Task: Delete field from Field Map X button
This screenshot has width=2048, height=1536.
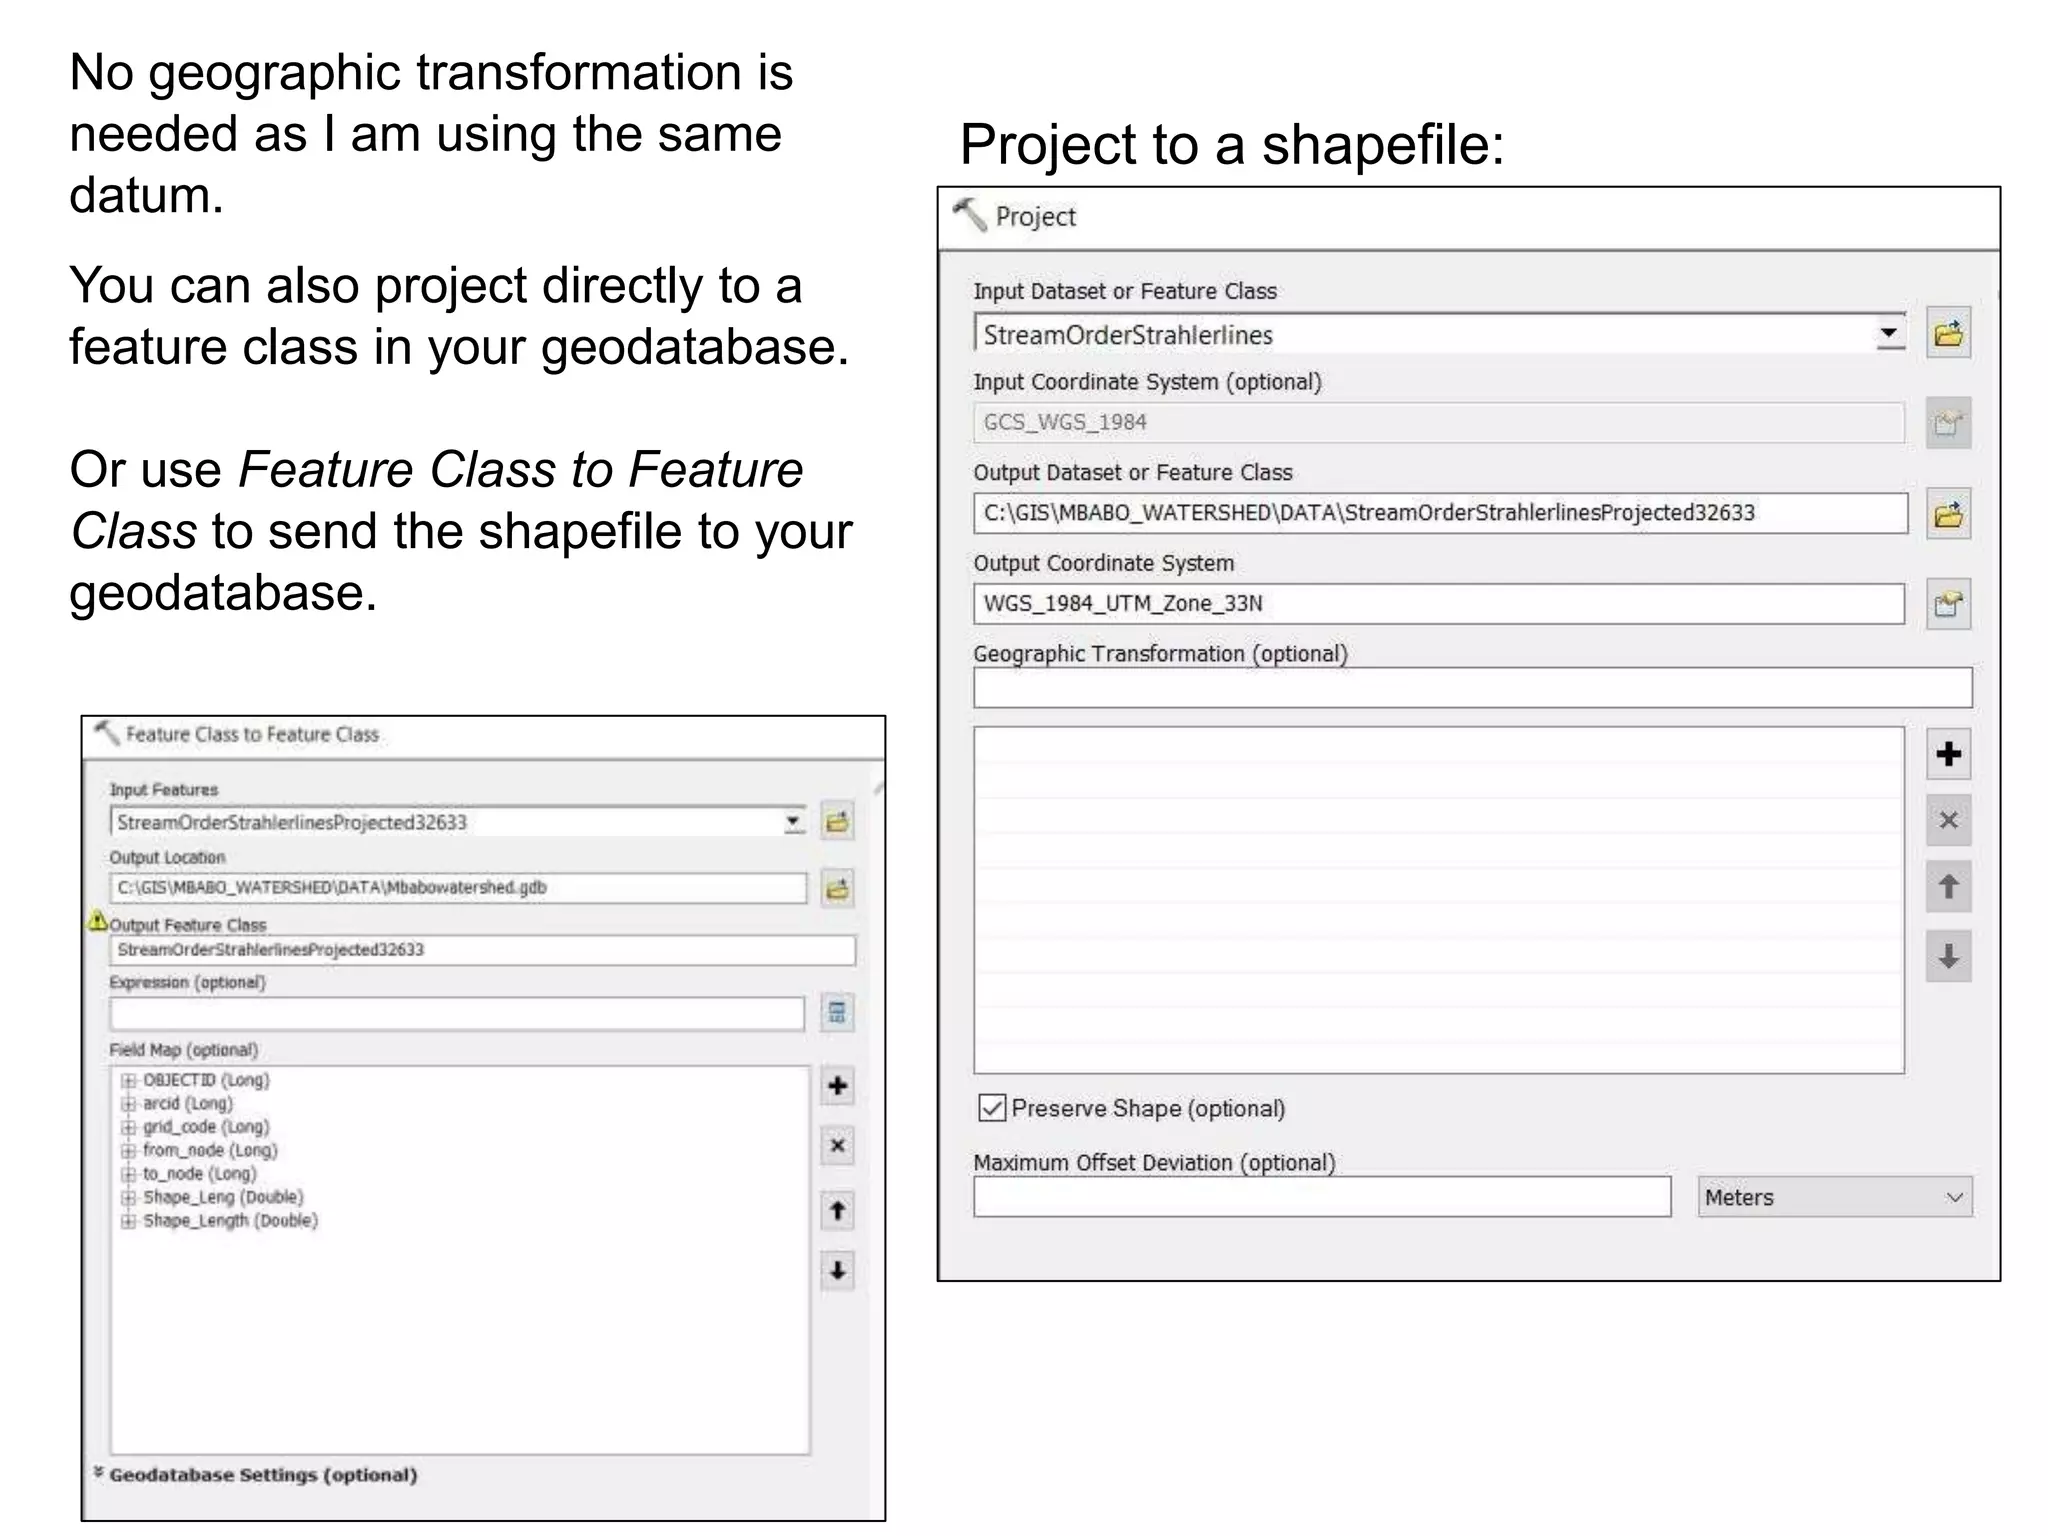Action: [x=837, y=1145]
